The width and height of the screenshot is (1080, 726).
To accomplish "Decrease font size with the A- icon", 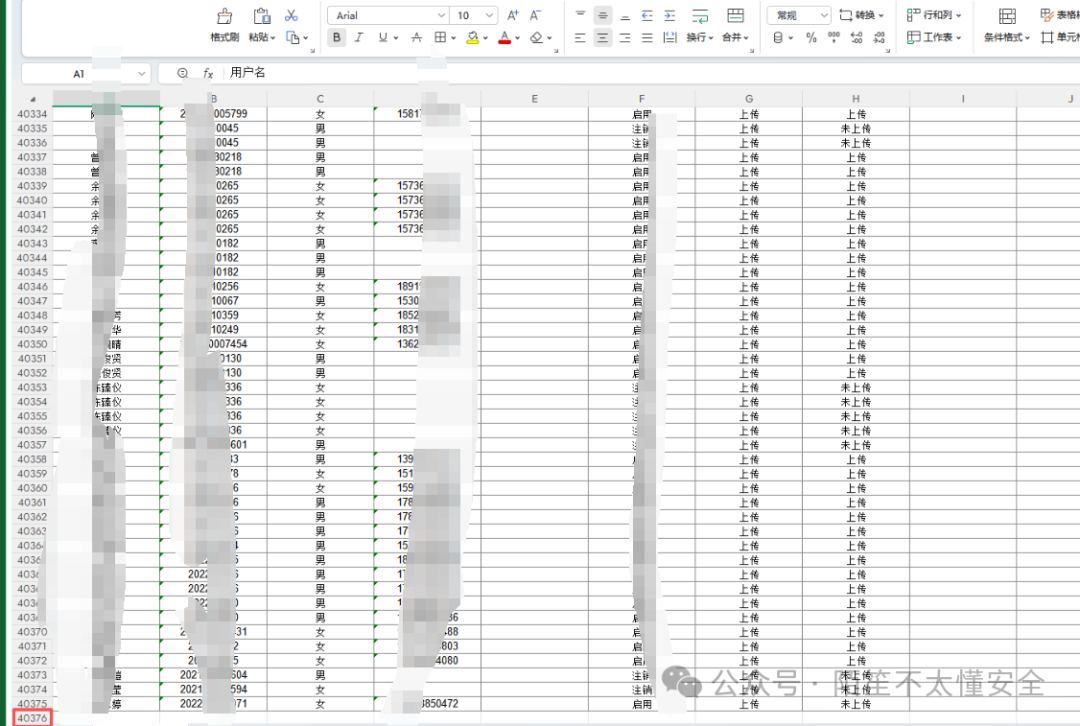I will point(535,15).
